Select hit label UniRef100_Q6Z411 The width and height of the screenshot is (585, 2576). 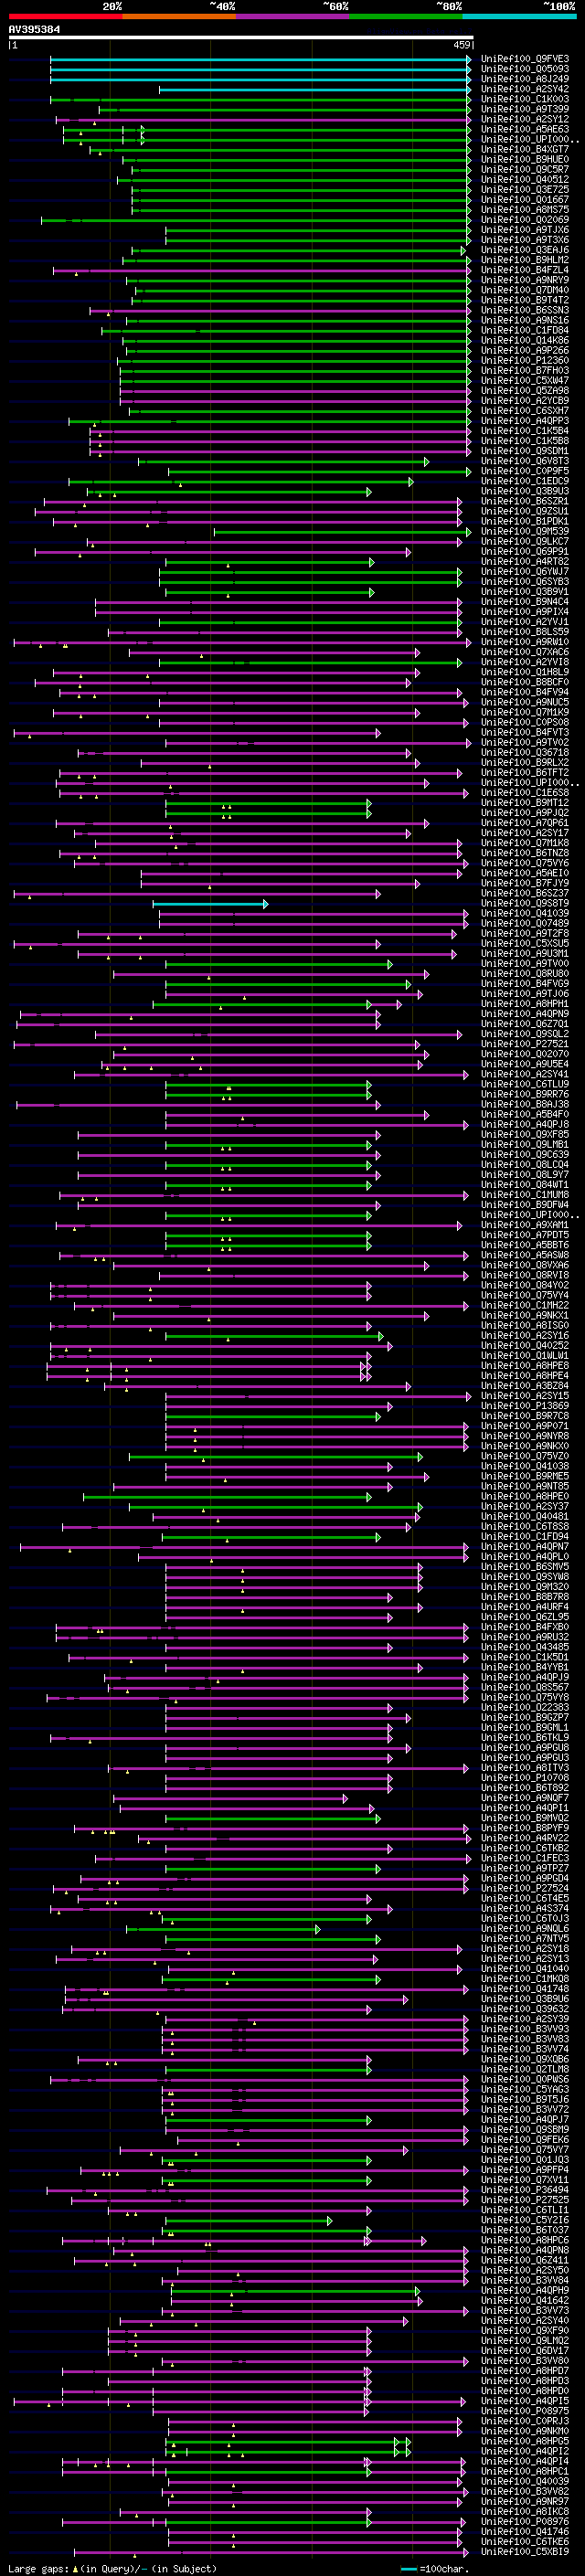(x=525, y=2260)
